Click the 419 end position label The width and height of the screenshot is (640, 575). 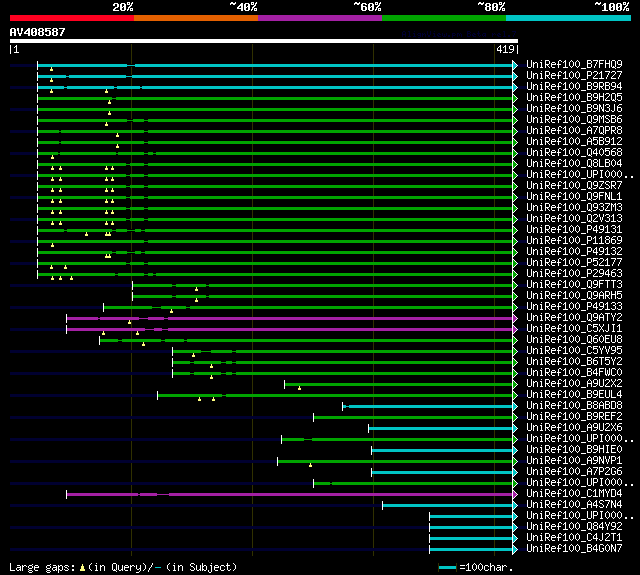pos(505,49)
